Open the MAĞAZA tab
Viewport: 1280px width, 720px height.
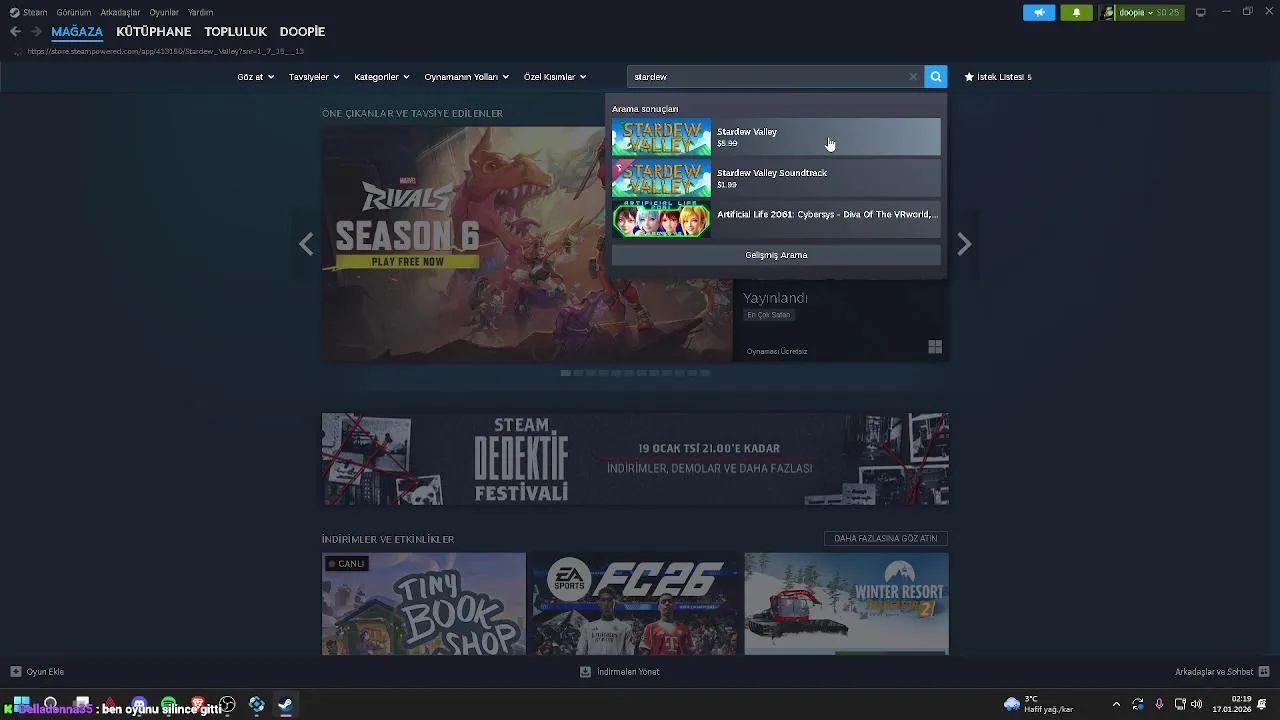coord(77,31)
